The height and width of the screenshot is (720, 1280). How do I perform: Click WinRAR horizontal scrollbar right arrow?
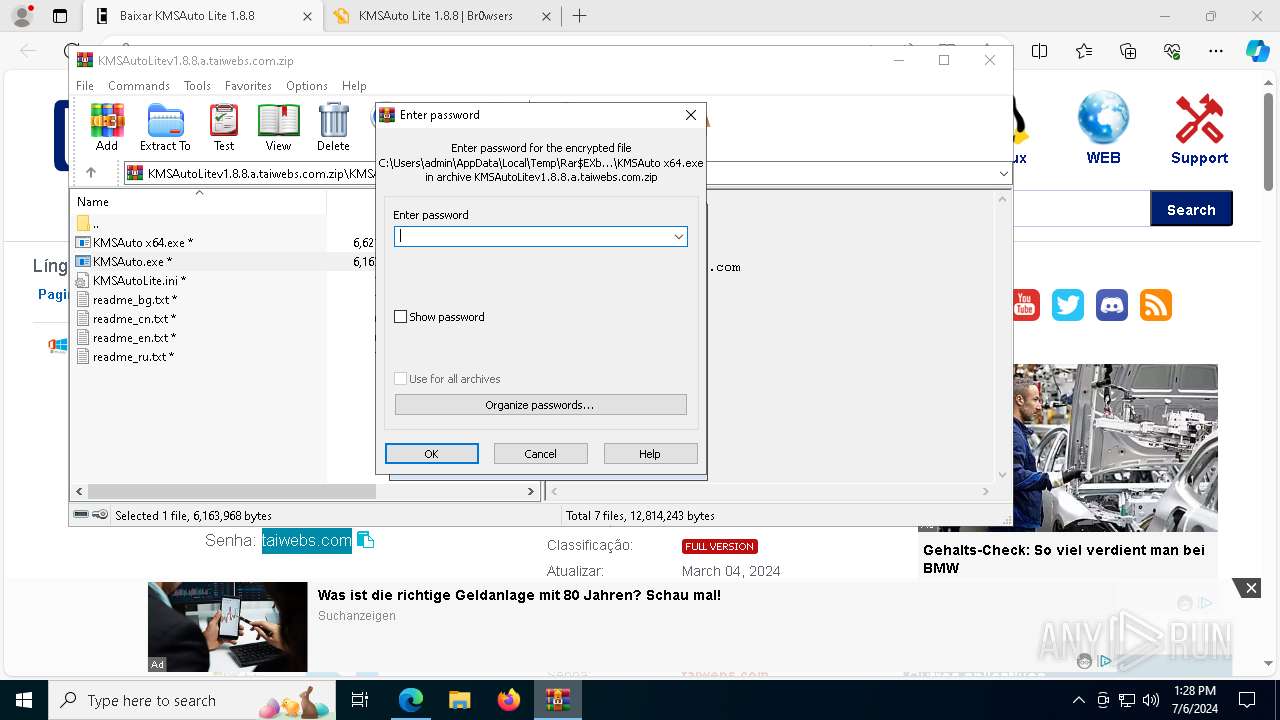(531, 492)
